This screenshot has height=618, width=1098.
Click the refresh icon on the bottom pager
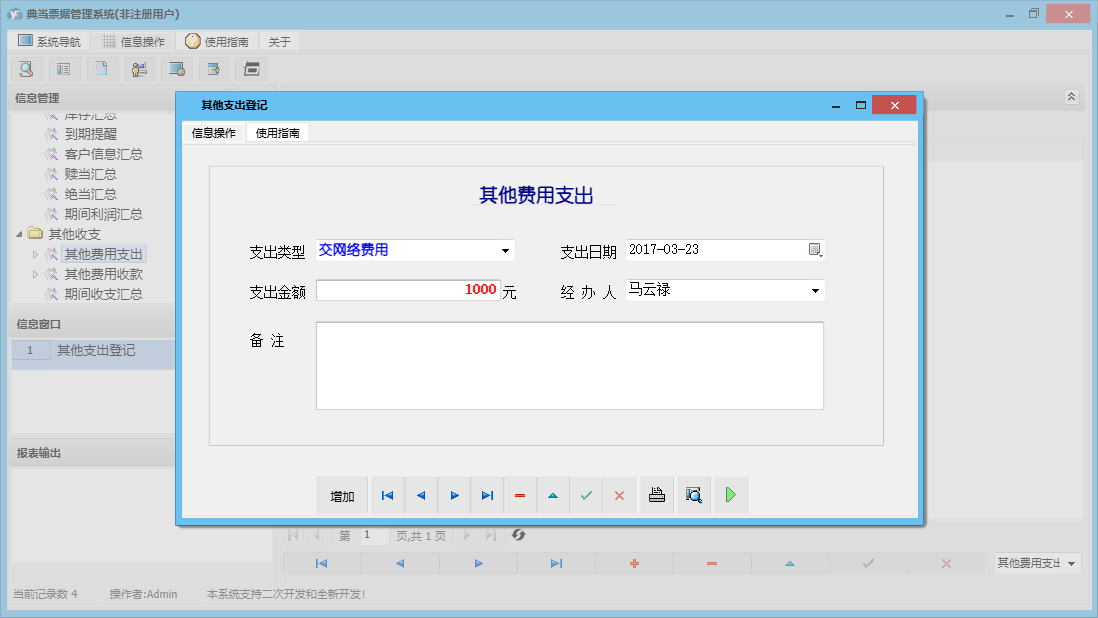coord(519,536)
